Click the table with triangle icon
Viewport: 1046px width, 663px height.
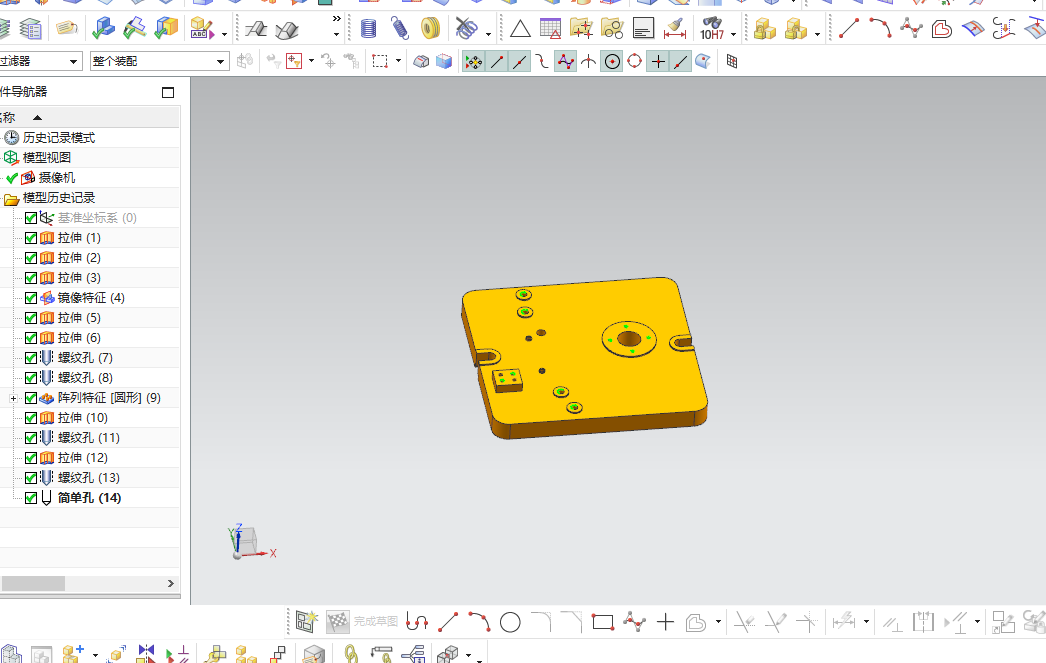click(x=550, y=29)
